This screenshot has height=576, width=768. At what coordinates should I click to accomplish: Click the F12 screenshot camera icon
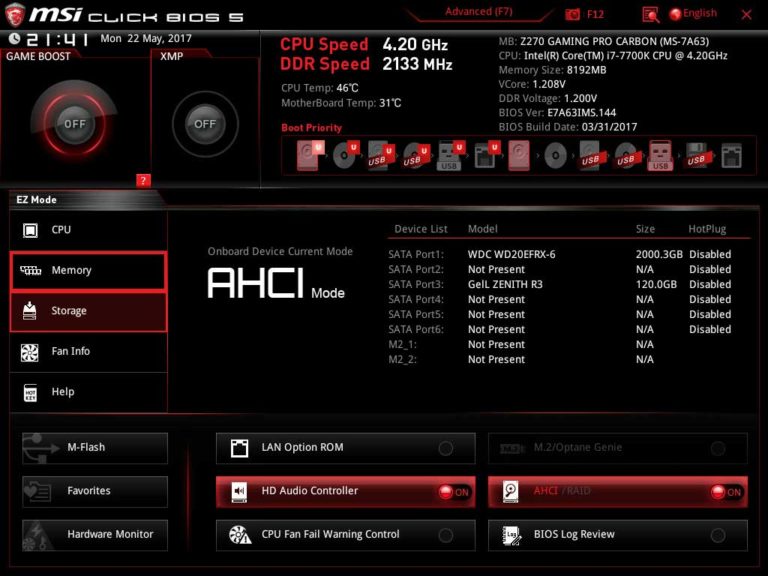573,14
